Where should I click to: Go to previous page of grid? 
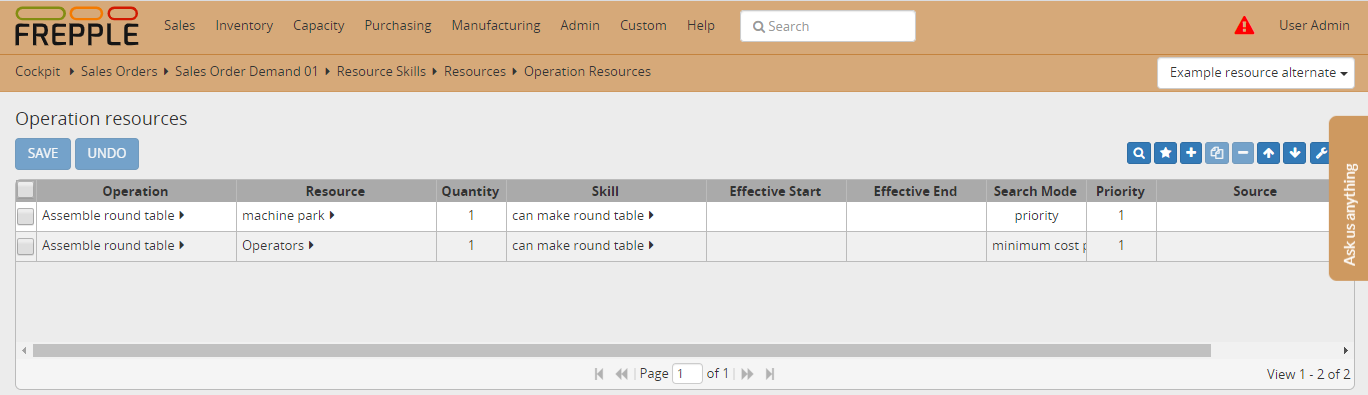[x=621, y=373]
